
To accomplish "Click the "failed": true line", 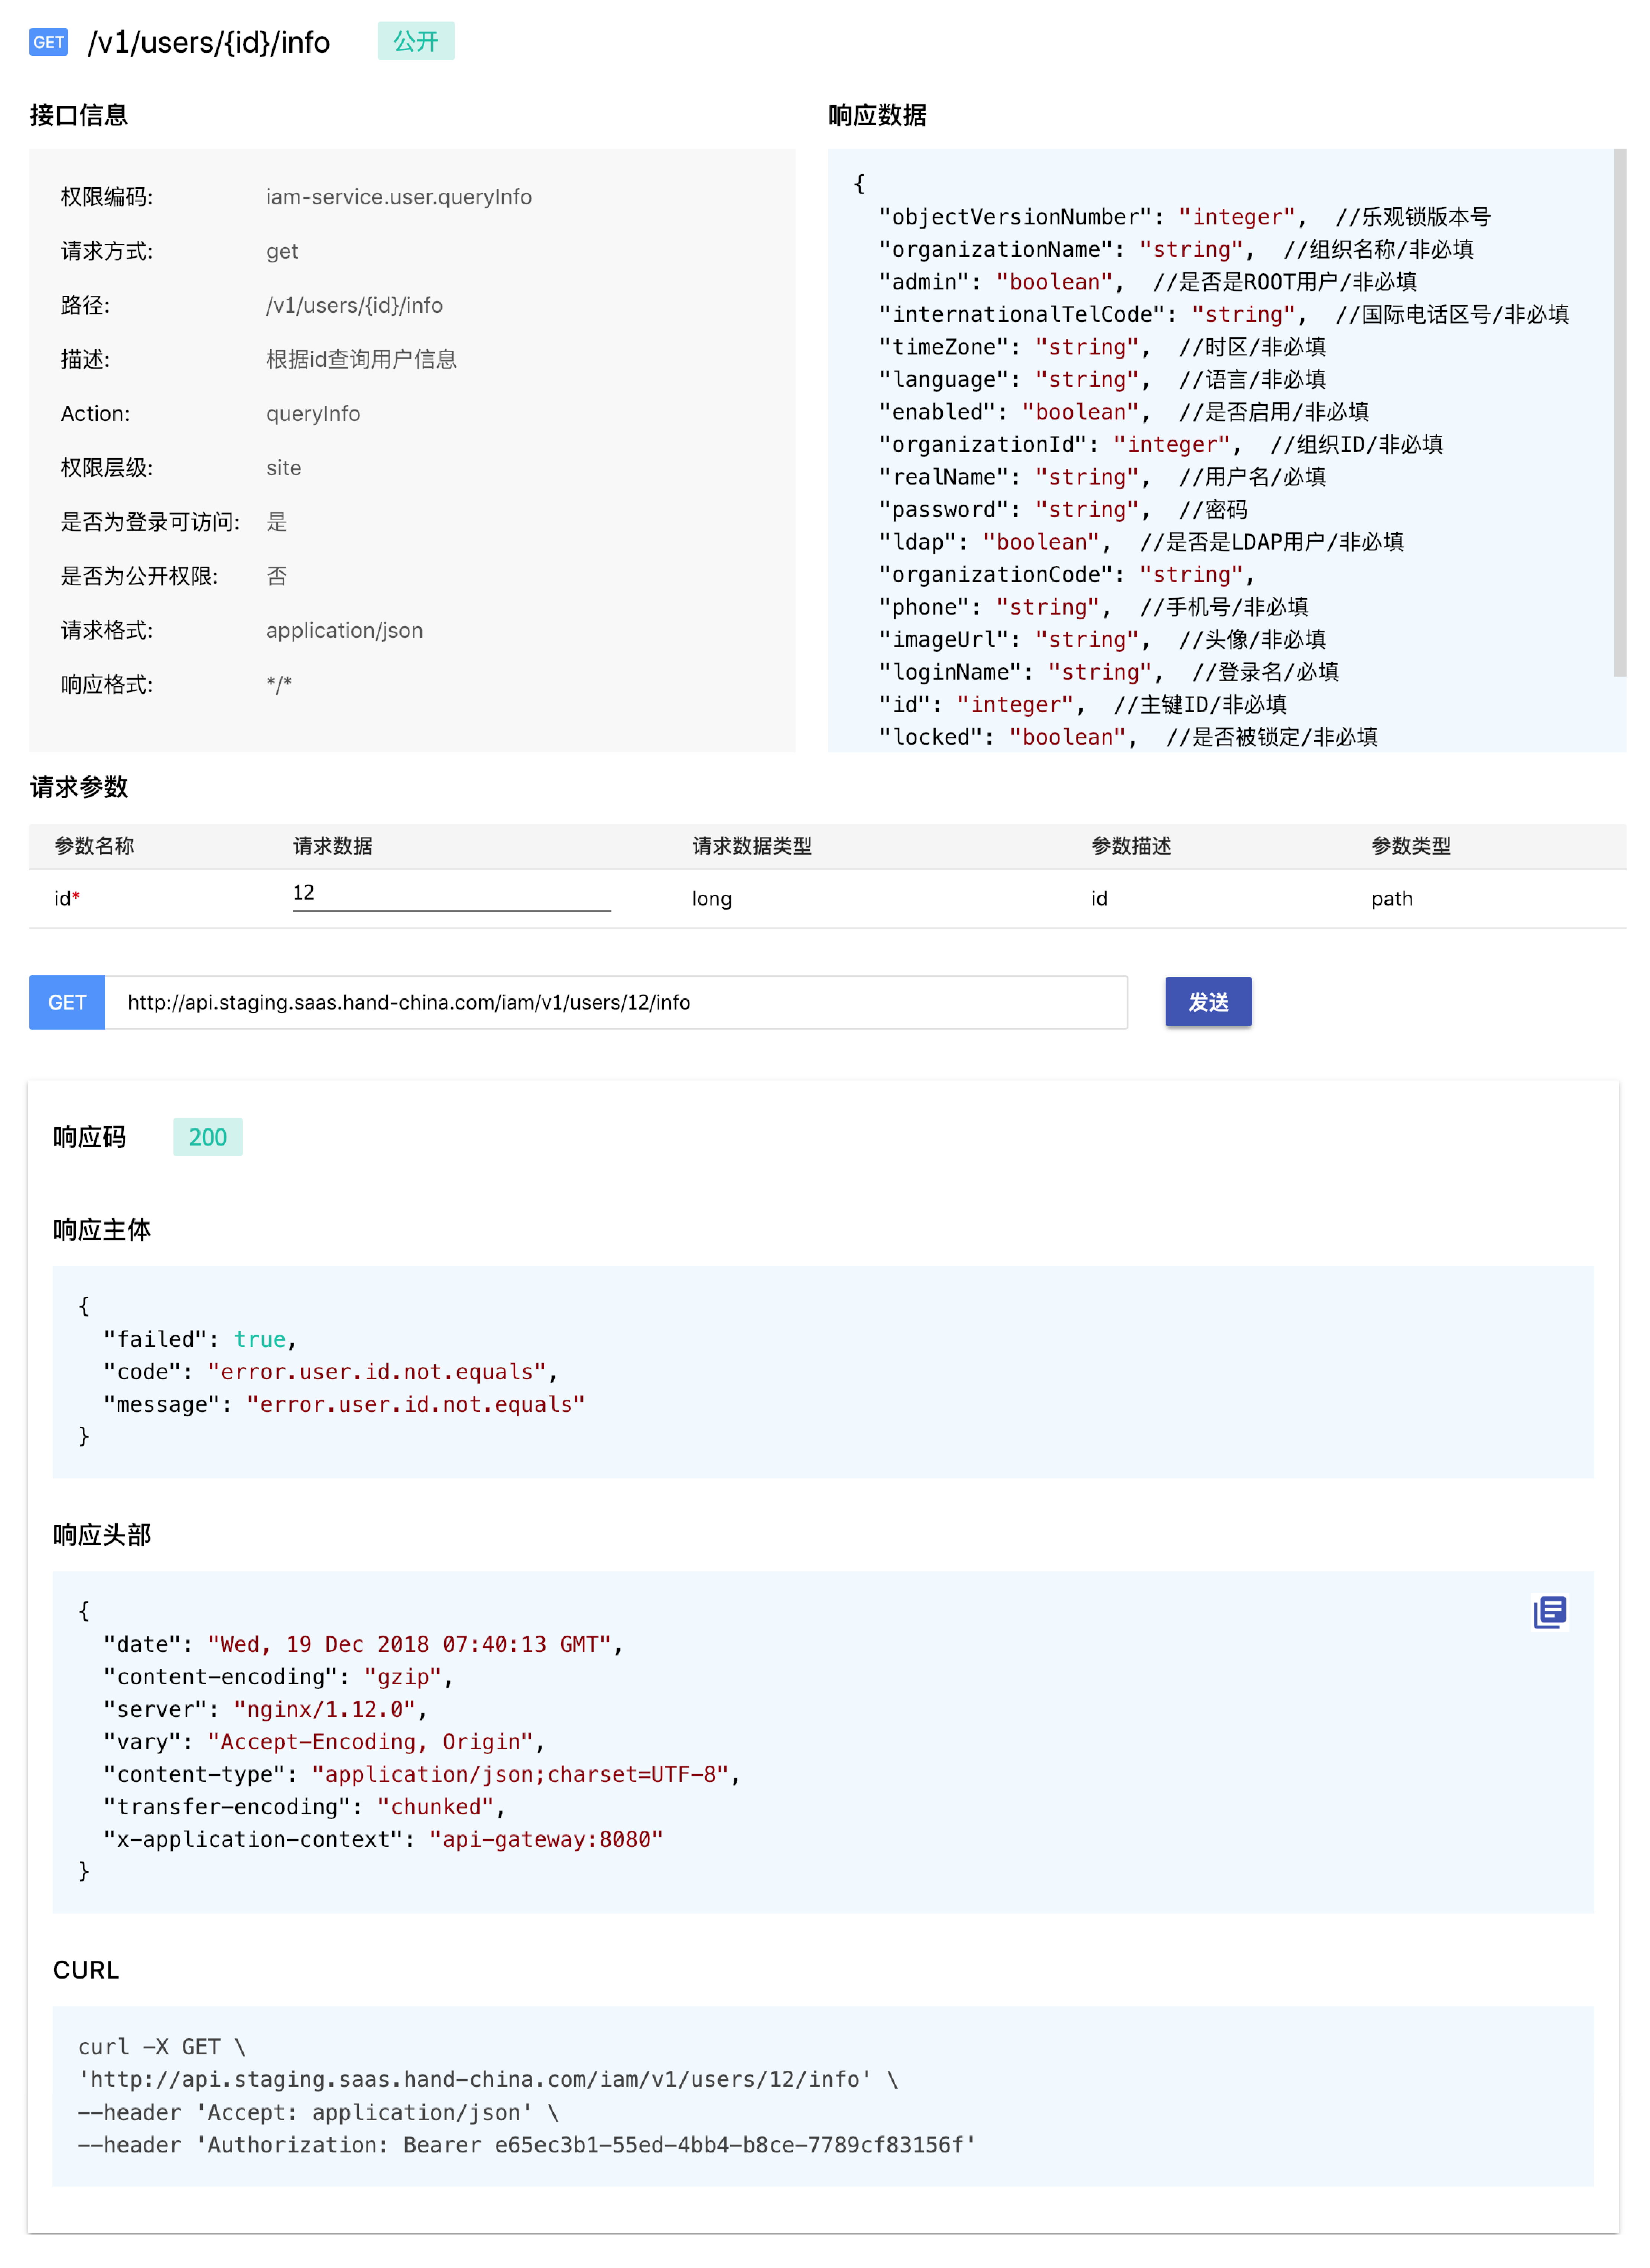I will (x=200, y=1339).
